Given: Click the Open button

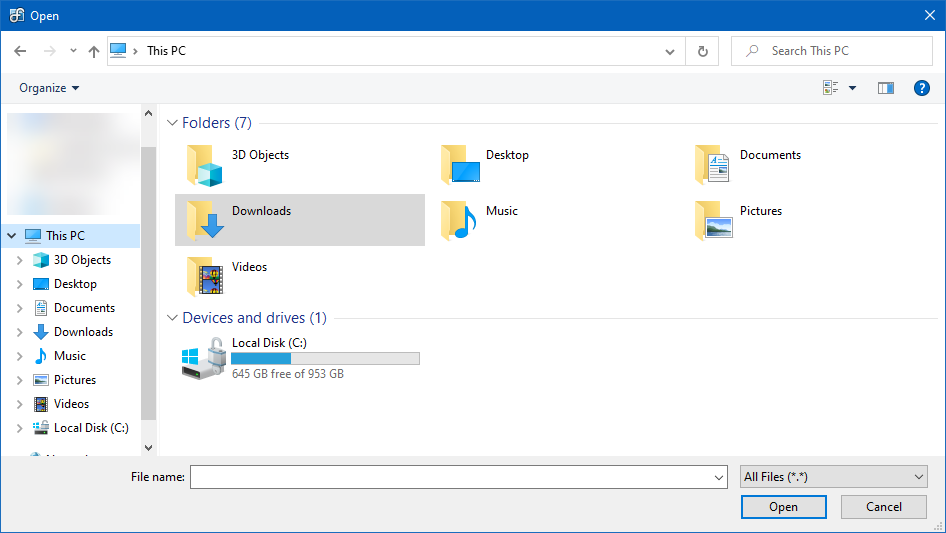Looking at the screenshot, I should tap(784, 507).
